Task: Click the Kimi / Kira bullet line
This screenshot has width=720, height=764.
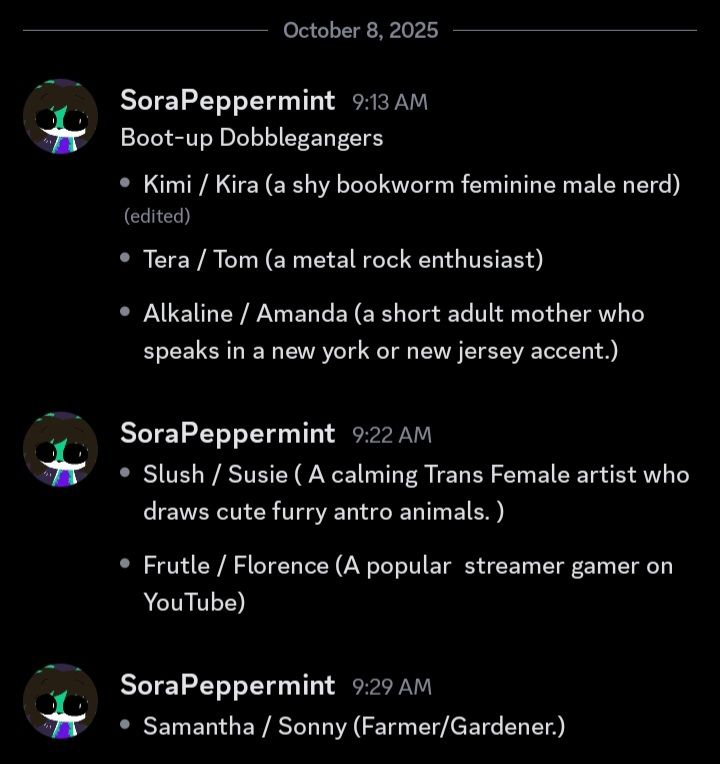Action: coord(411,185)
